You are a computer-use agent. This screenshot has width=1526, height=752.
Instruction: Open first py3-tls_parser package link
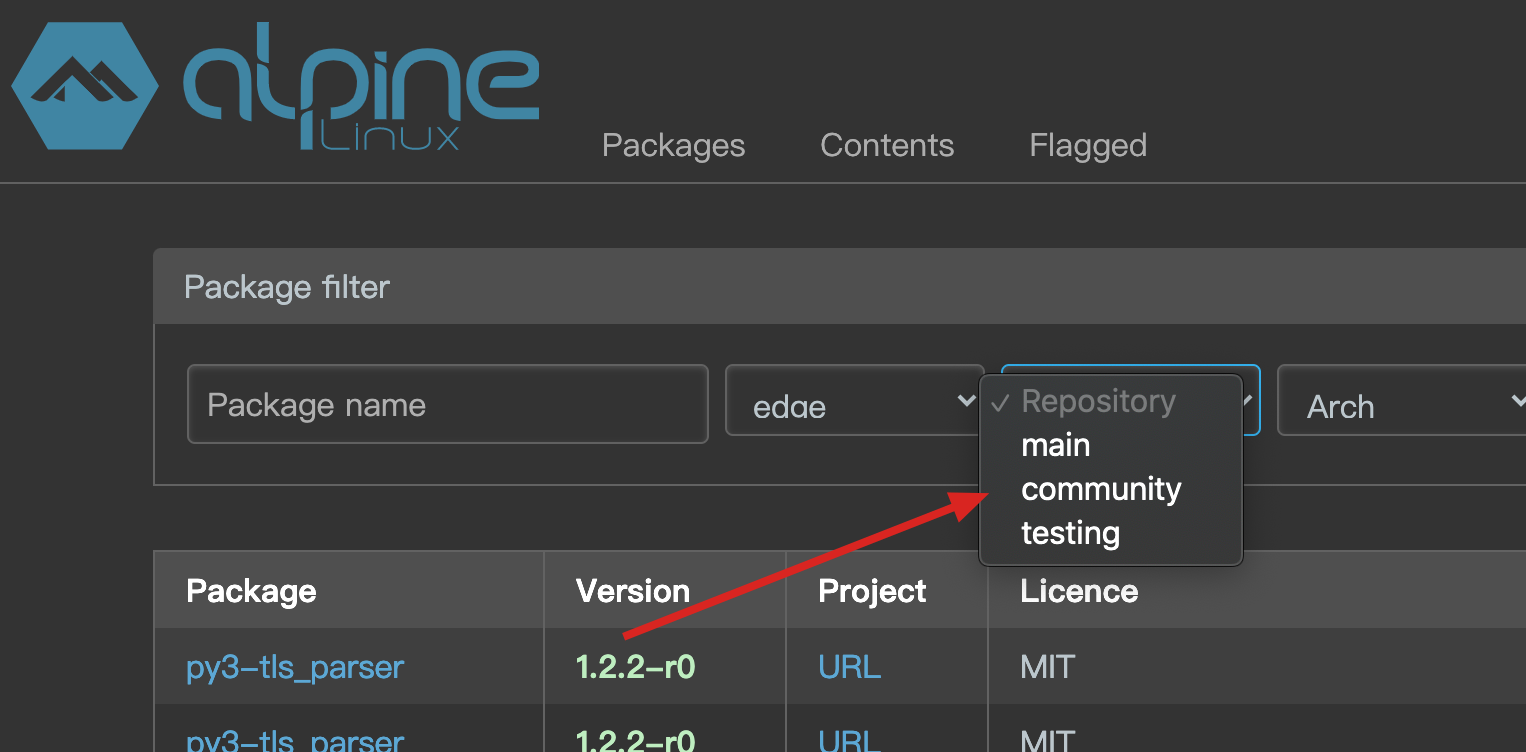pos(295,667)
